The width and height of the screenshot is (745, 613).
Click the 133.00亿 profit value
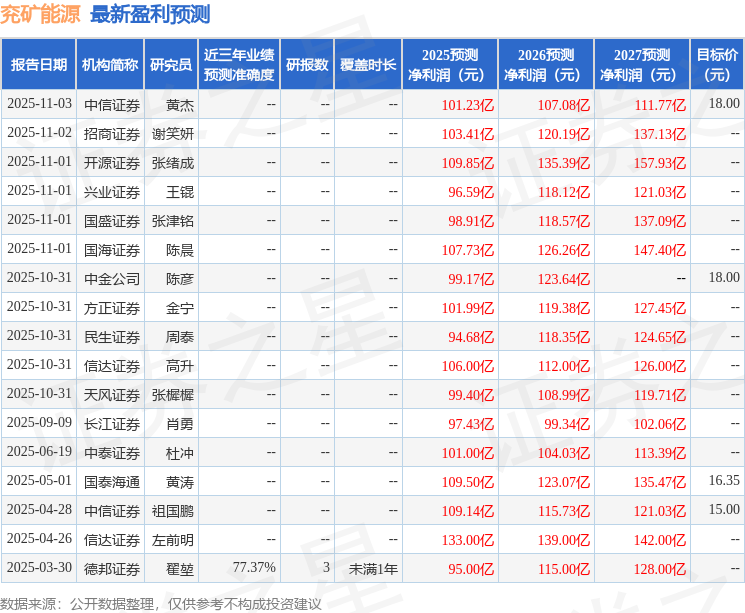pyautogui.click(x=468, y=540)
